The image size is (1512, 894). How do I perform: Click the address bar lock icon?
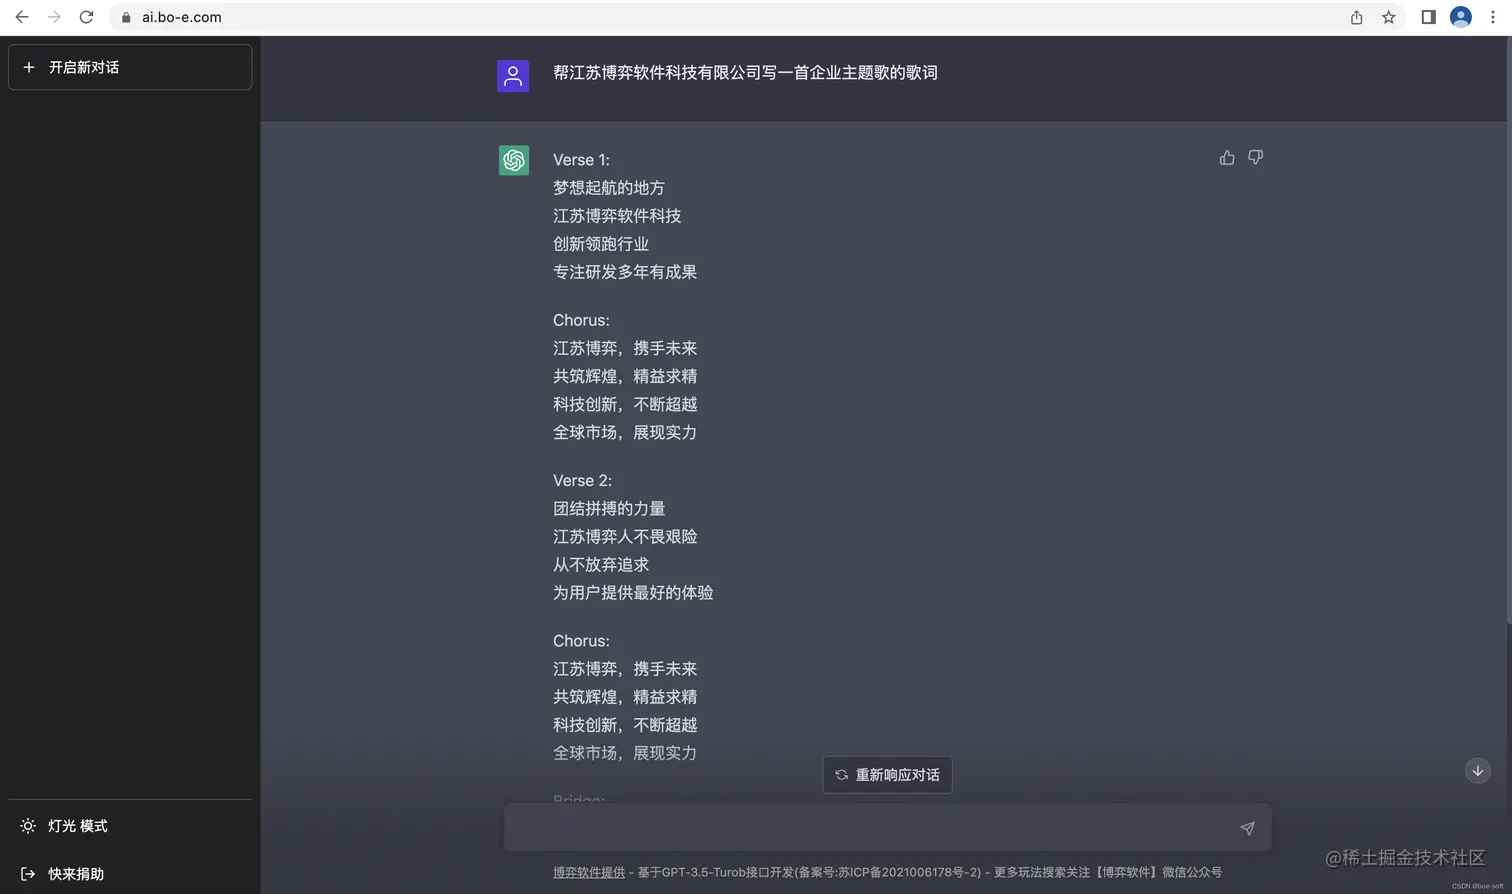point(126,17)
